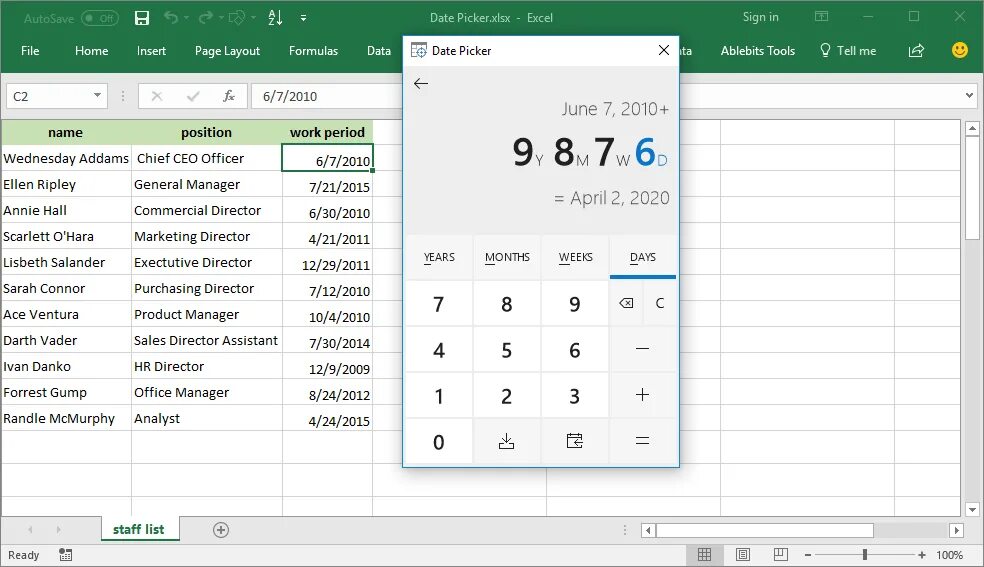
Task: Switch to Page Layout view icon
Action: [x=743, y=554]
